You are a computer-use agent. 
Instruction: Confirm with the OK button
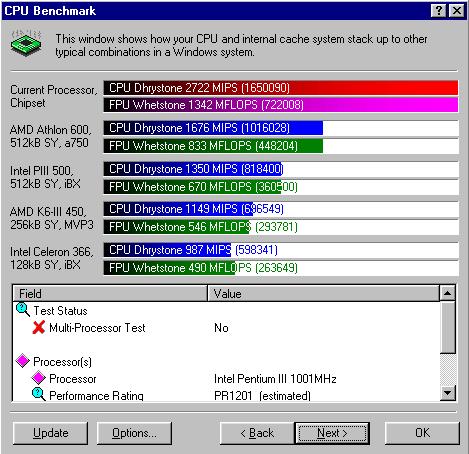[422, 433]
